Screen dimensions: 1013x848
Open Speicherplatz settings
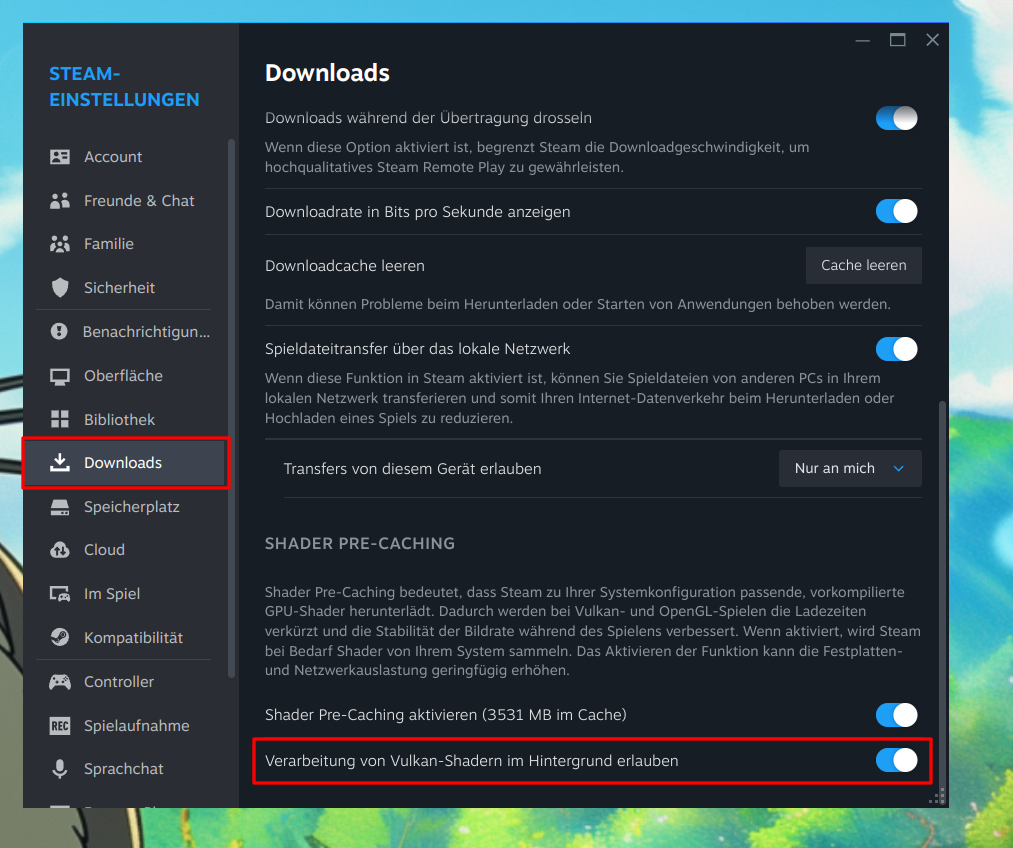click(x=124, y=507)
